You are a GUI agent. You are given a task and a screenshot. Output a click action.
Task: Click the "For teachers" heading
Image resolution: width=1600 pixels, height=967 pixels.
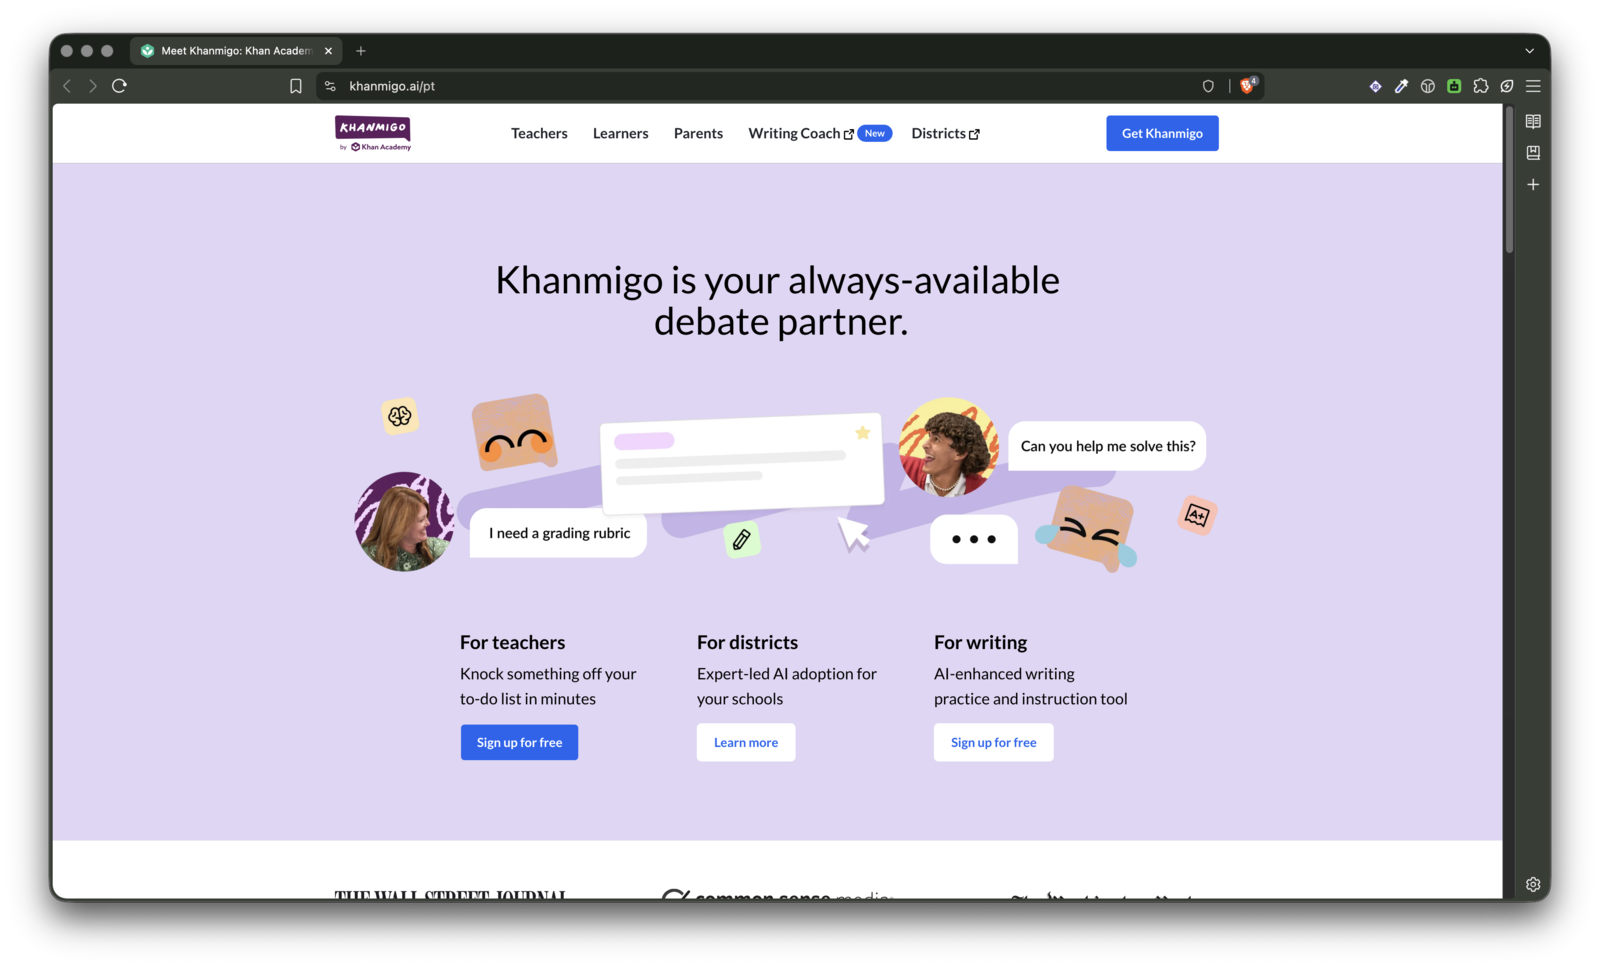512,642
